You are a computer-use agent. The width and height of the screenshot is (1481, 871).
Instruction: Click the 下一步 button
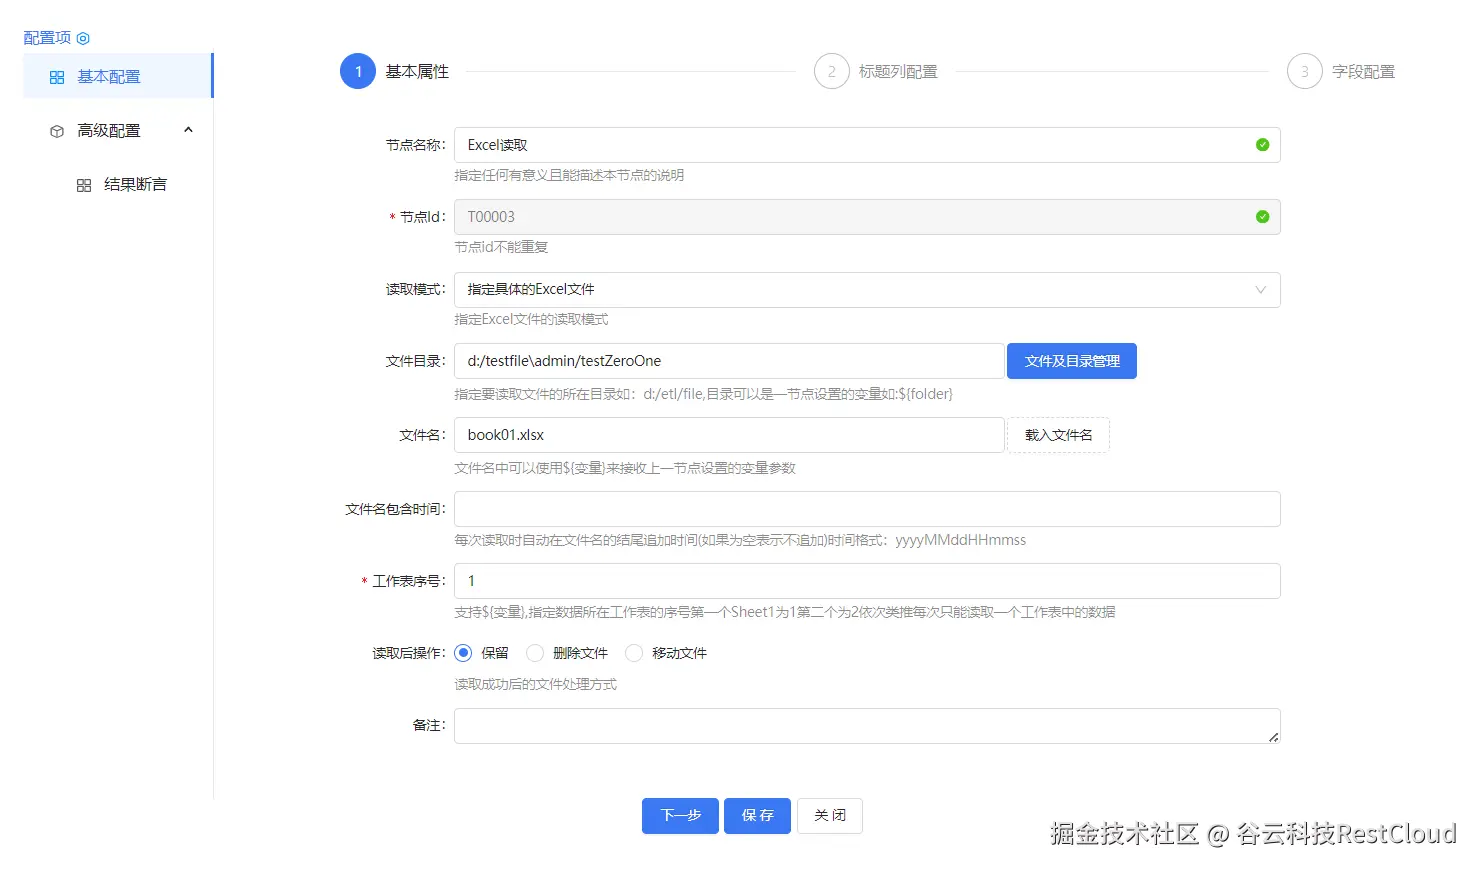pyautogui.click(x=680, y=815)
